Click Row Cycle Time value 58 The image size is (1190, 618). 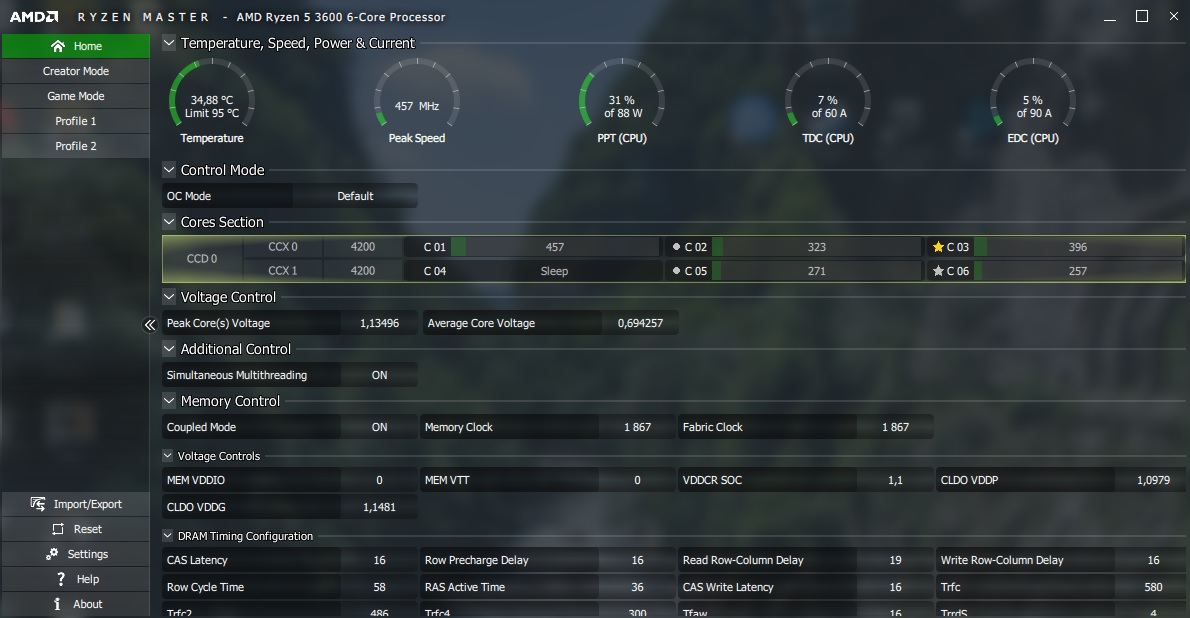(x=379, y=588)
